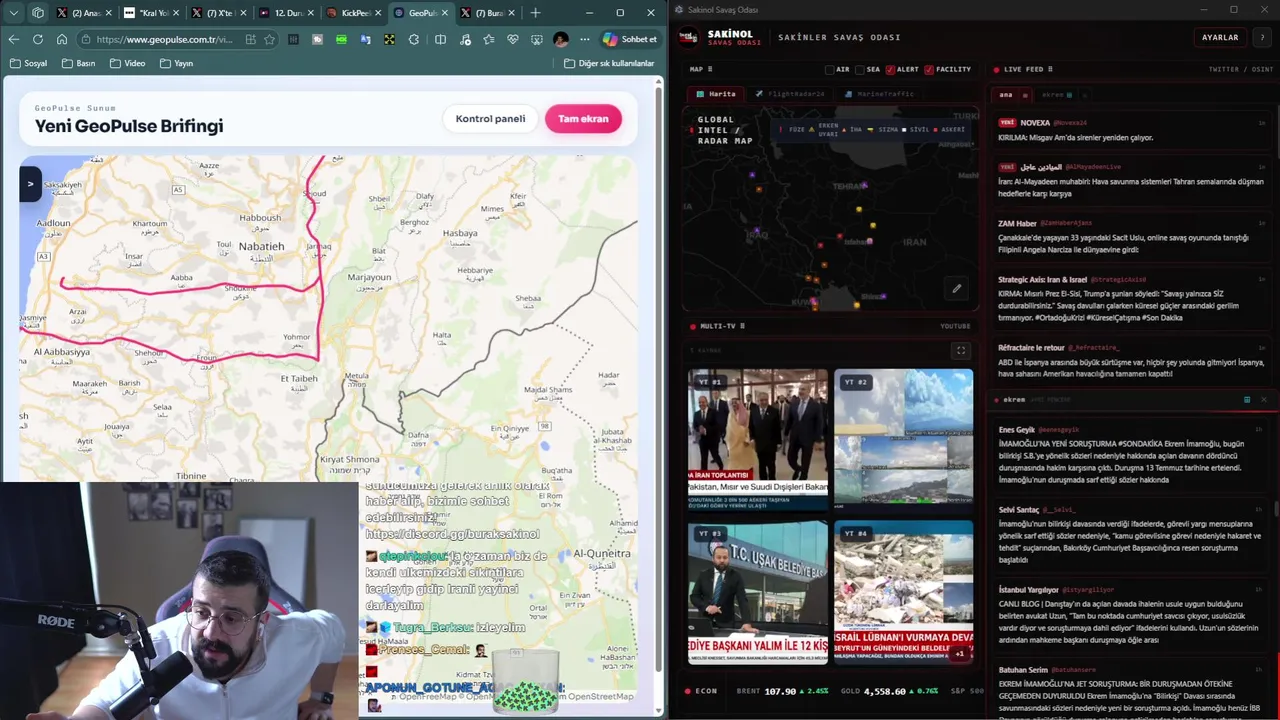1280x720 pixels.
Task: Open the Sosyal bookmarks folder
Action: [28, 63]
